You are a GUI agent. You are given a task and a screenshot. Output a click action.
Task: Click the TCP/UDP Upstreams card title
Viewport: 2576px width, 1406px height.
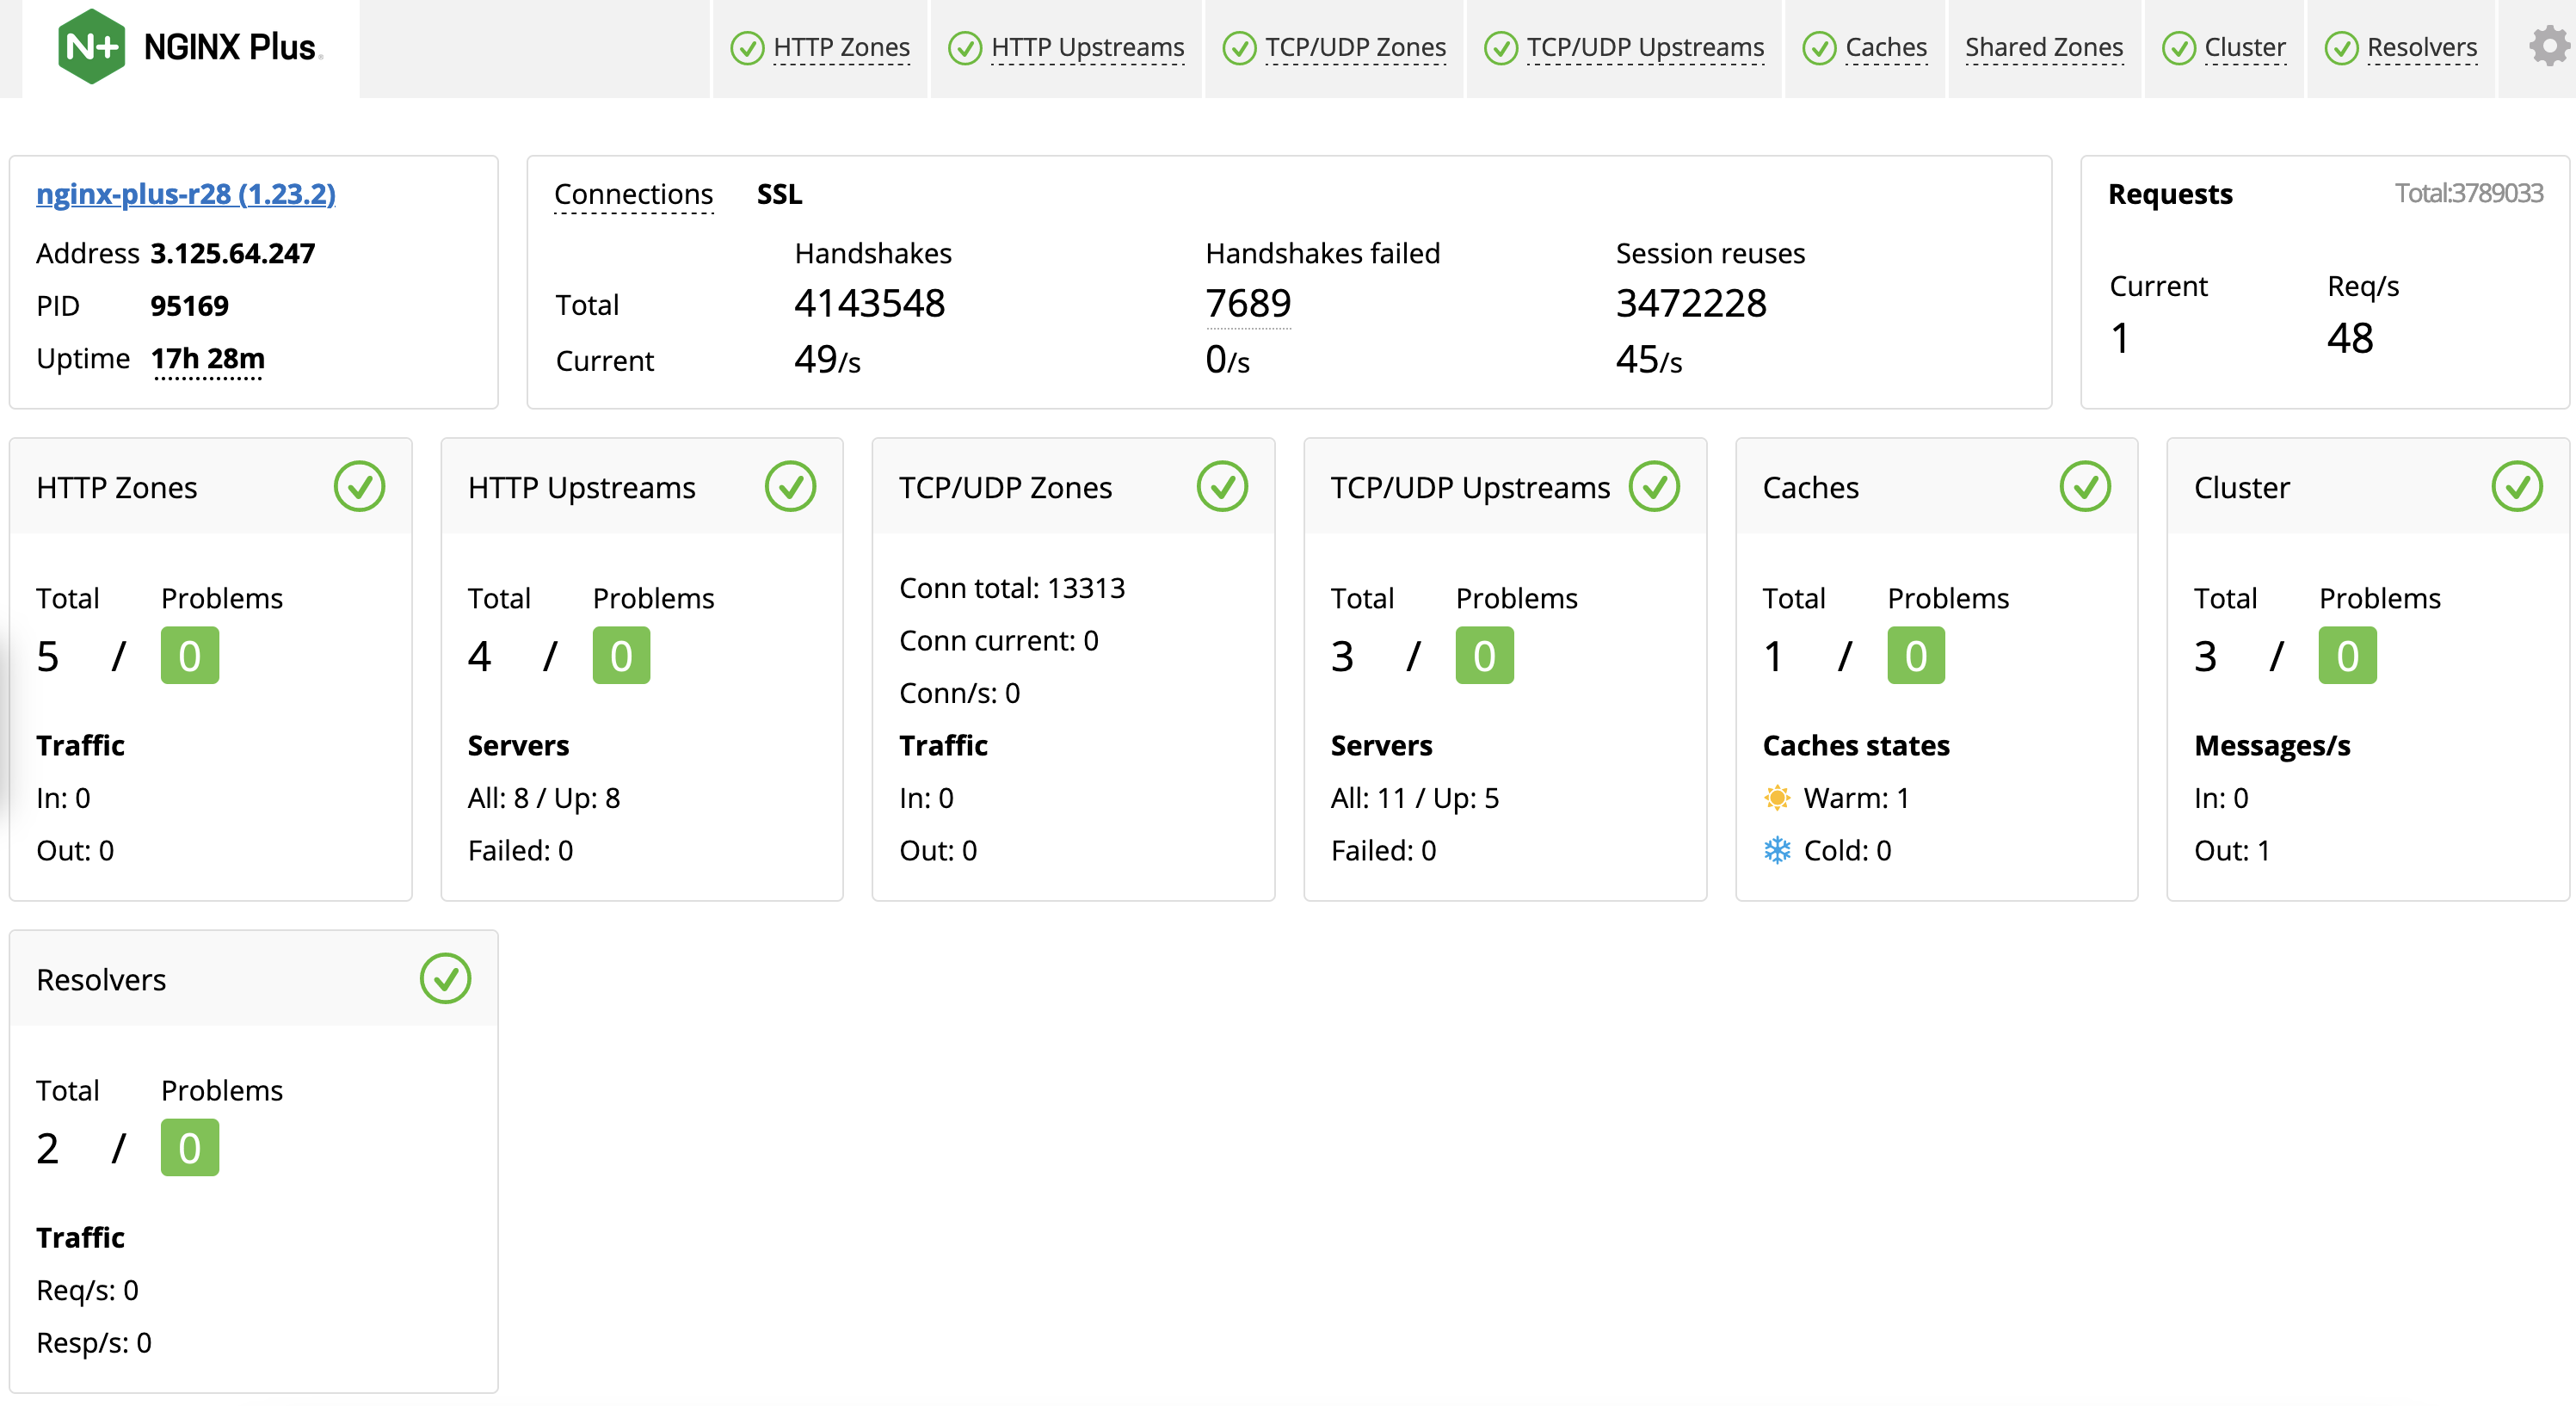click(1469, 487)
